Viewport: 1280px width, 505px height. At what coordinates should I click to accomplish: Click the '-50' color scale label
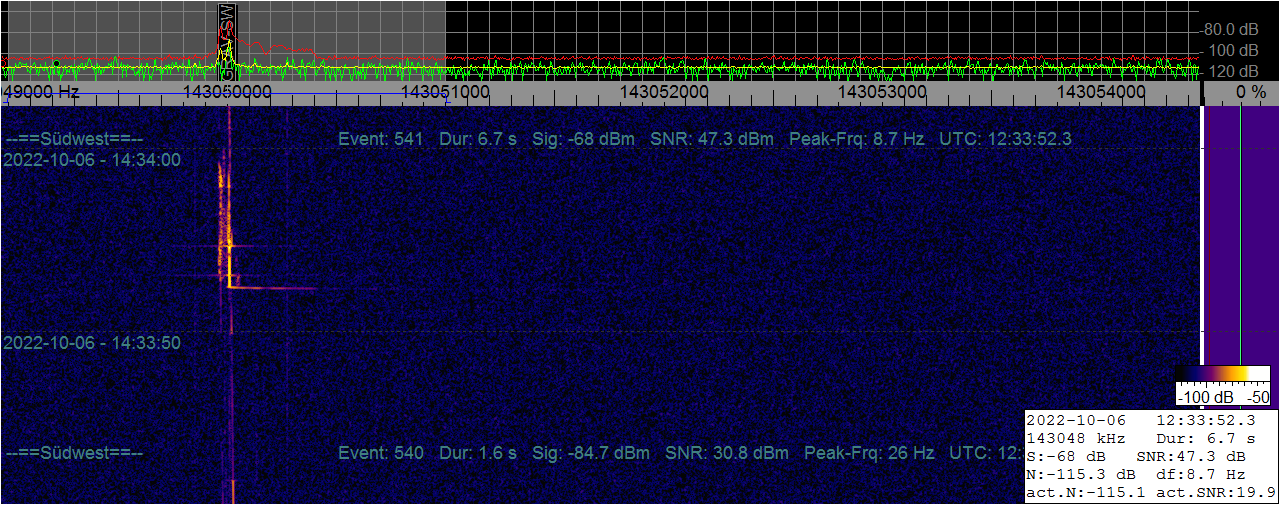[x=1259, y=397]
